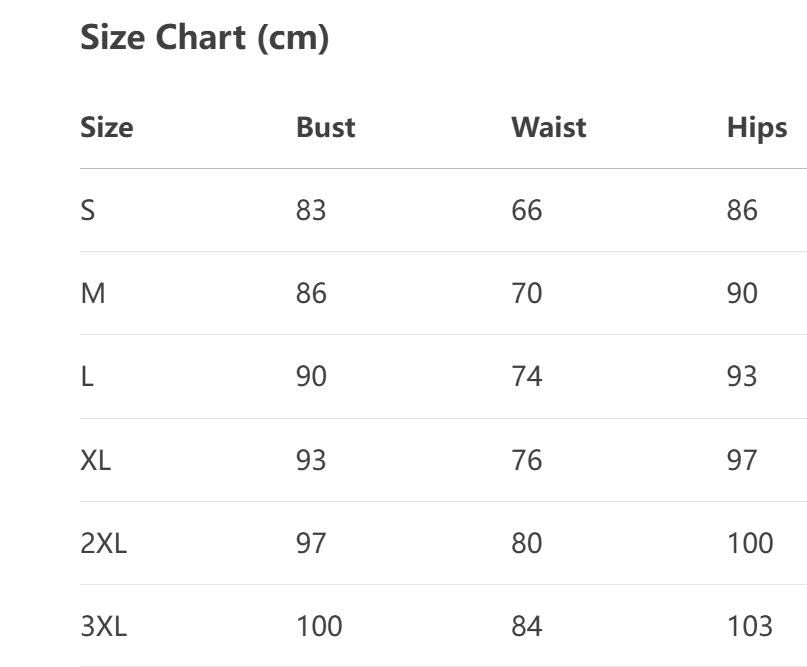Select the S size row label
Image resolution: width=807 pixels, height=667 pixels.
click(88, 211)
